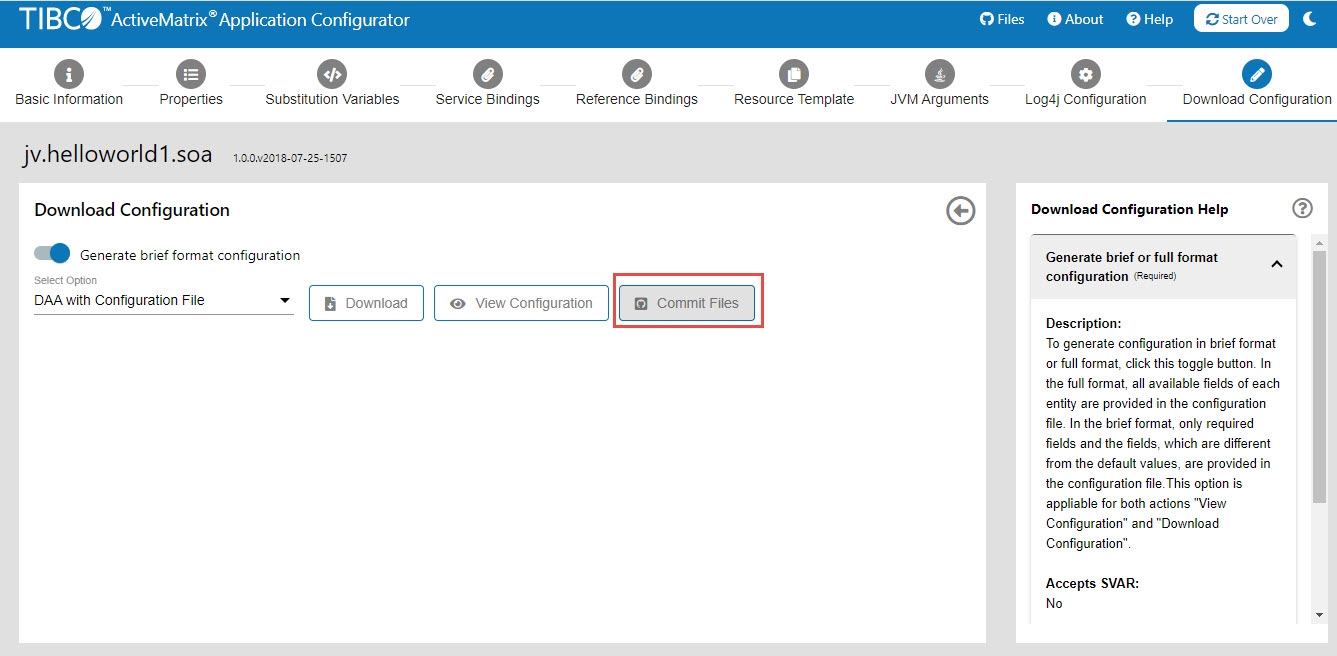Screen dimensions: 1337x656
Task: Click the Start Over button
Action: pyautogui.click(x=1241, y=19)
